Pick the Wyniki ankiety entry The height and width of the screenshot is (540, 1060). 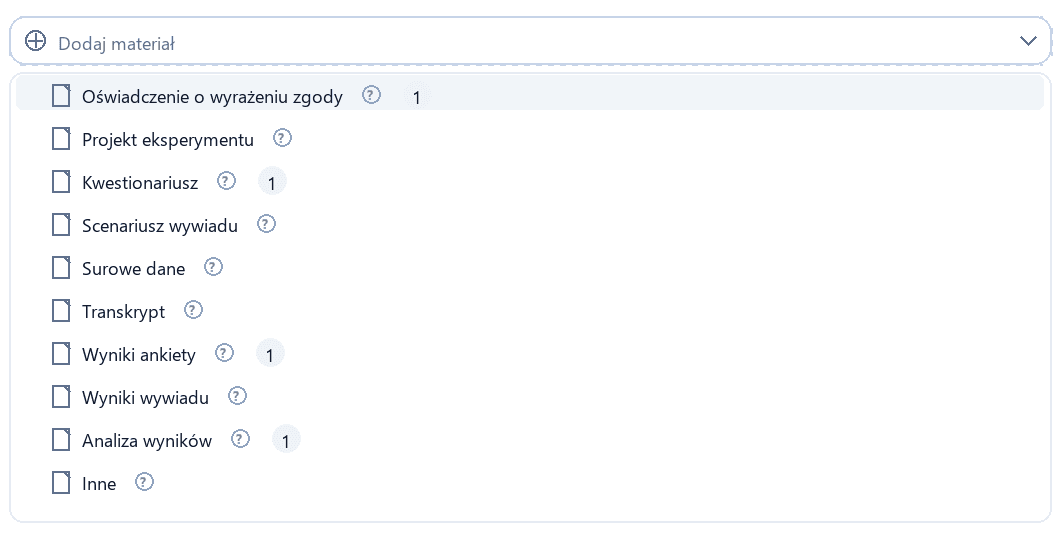[x=530, y=354]
